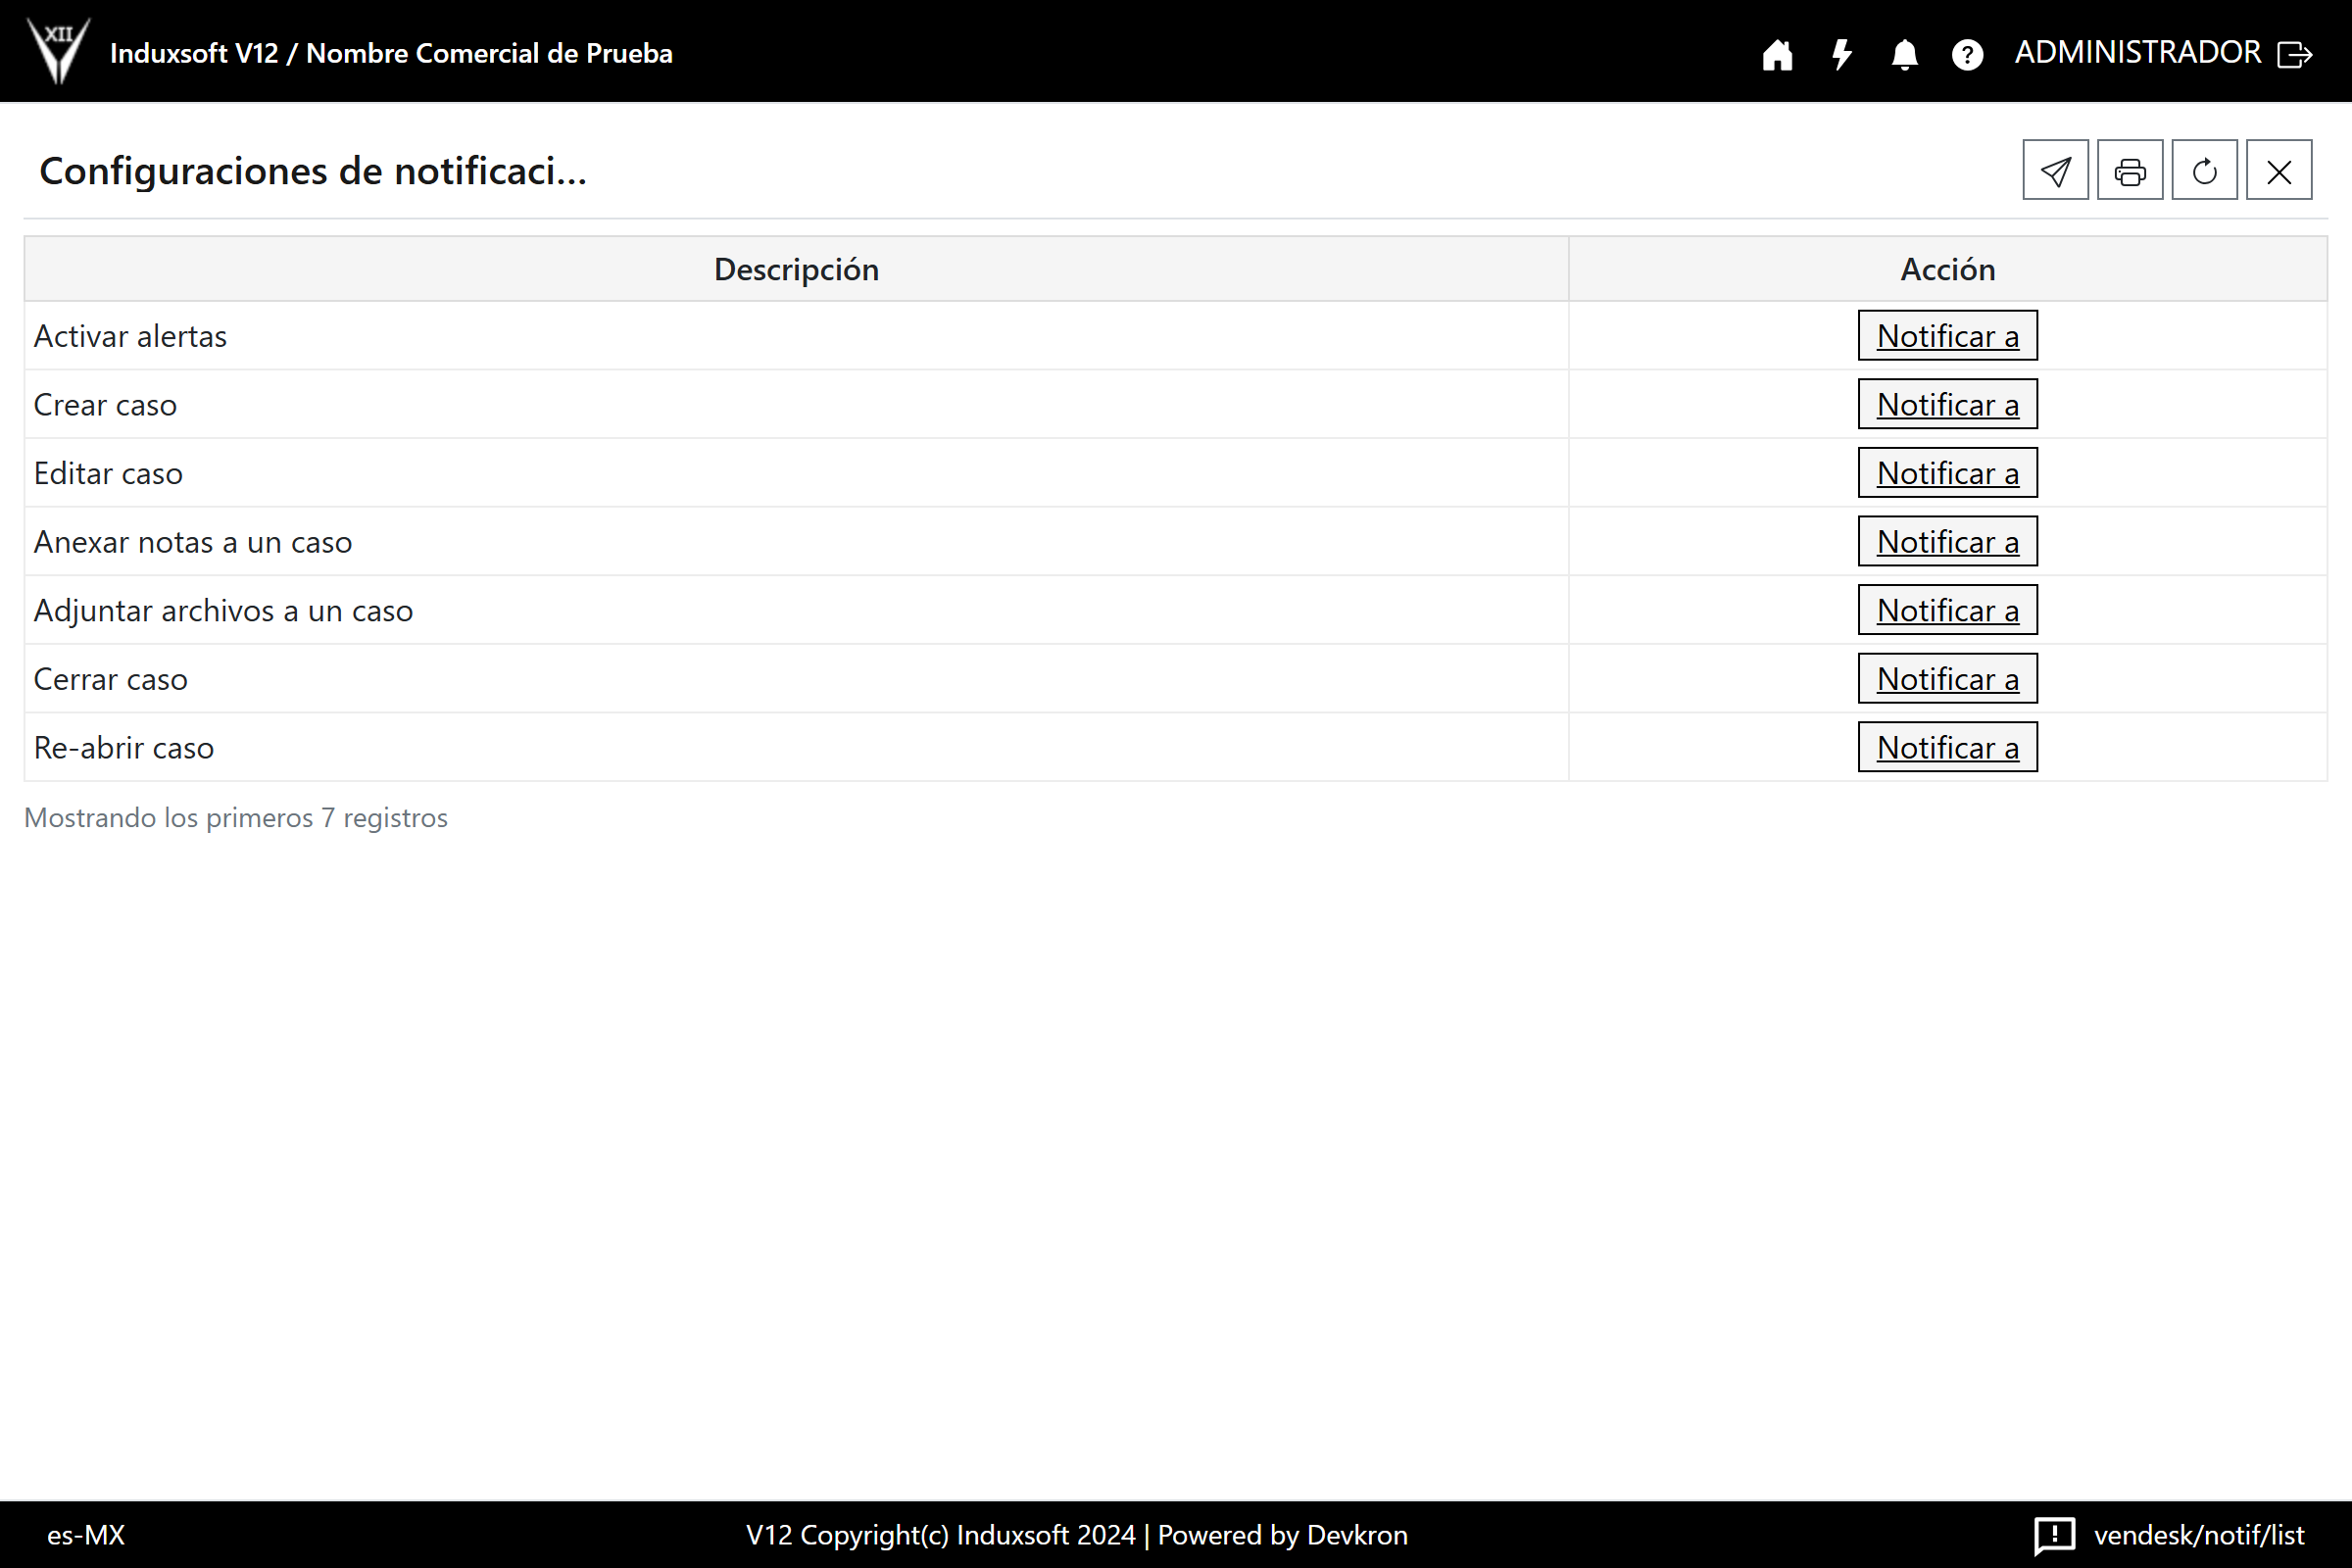Click the es-MX language label
The width and height of the screenshot is (2352, 1568).
[86, 1535]
